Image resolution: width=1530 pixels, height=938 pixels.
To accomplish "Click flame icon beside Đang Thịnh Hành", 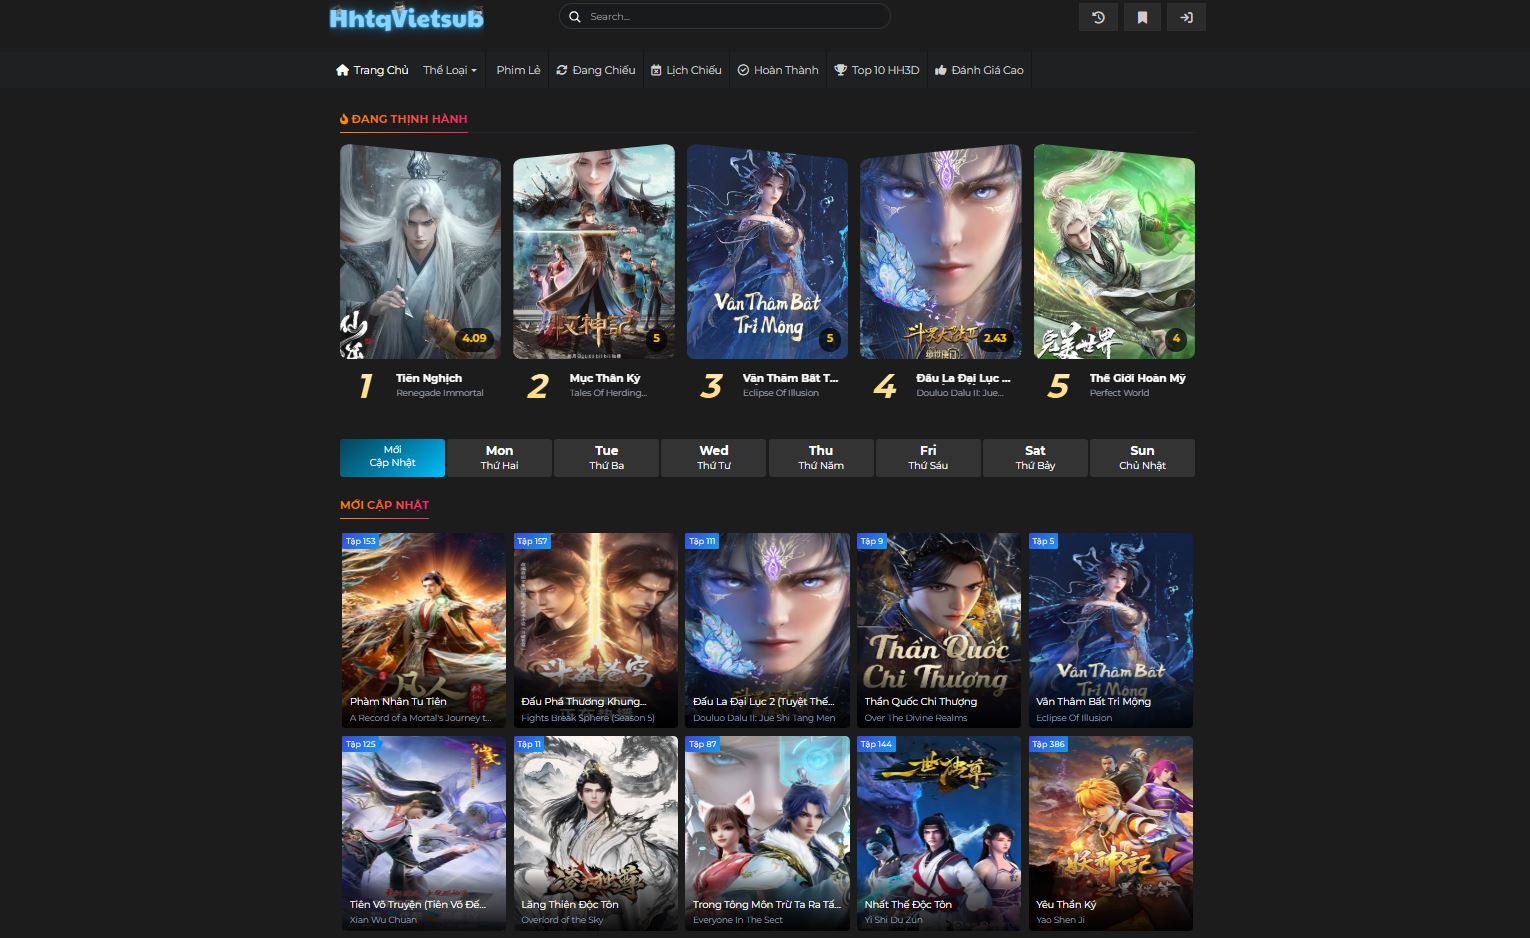I will tap(344, 119).
